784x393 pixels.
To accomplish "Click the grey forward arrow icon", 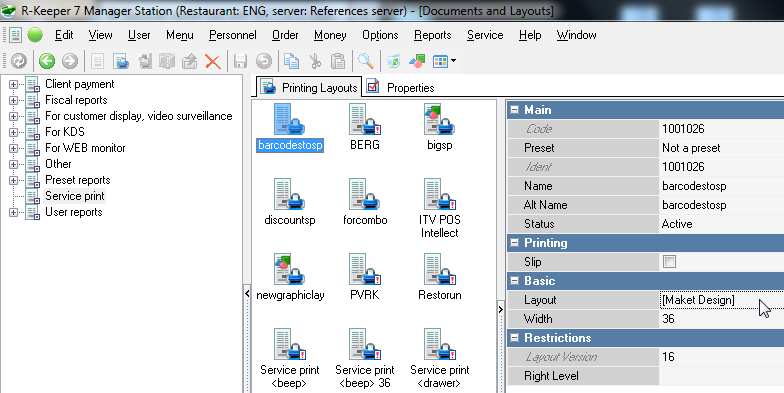I will tap(70, 61).
